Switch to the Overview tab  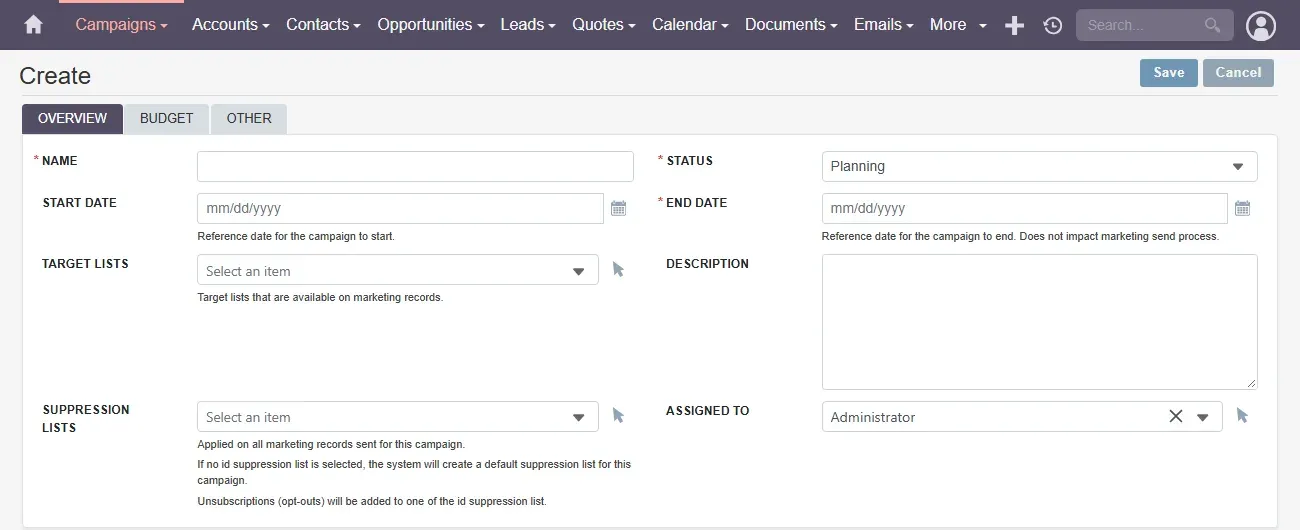[72, 118]
